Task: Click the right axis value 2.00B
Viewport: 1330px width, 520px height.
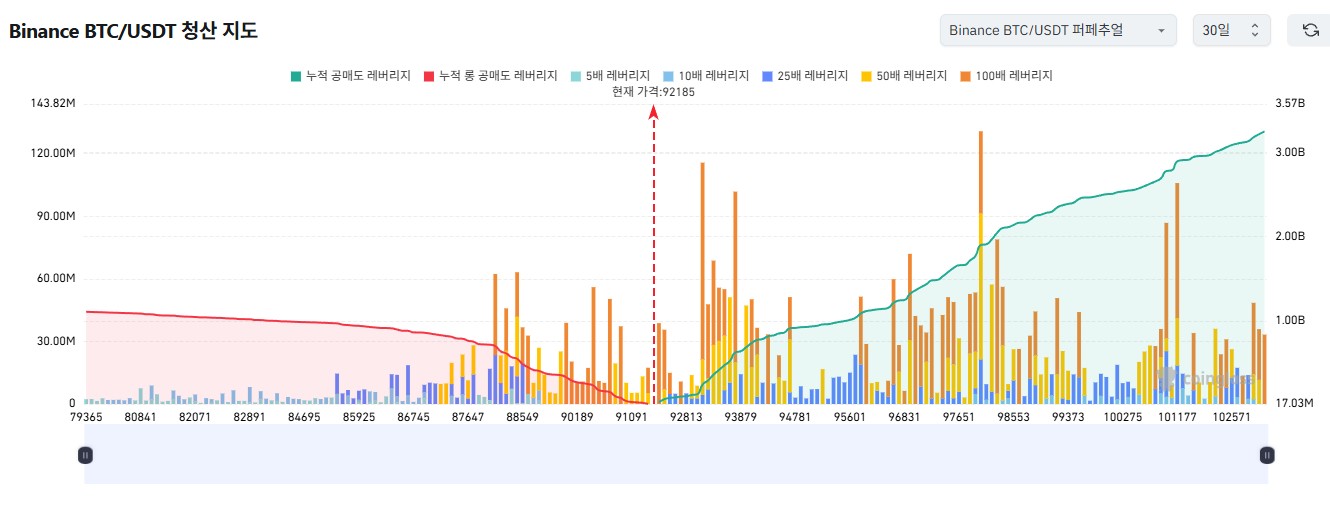Action: [1291, 236]
